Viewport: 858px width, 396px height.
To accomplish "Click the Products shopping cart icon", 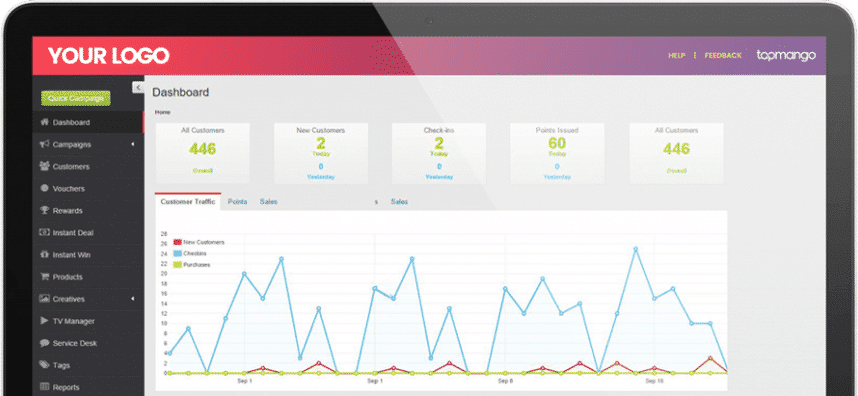I will click(44, 277).
